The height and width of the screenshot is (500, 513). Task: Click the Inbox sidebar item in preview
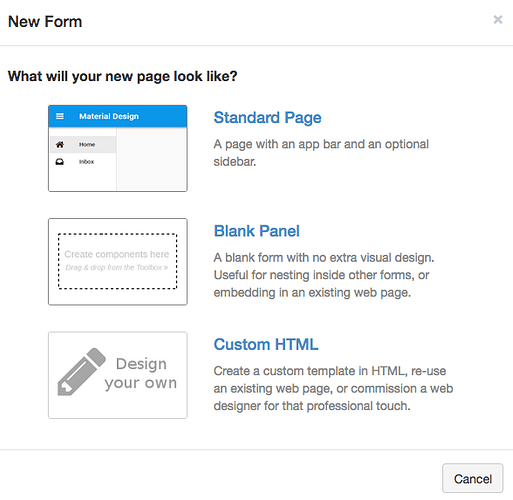coord(83,162)
